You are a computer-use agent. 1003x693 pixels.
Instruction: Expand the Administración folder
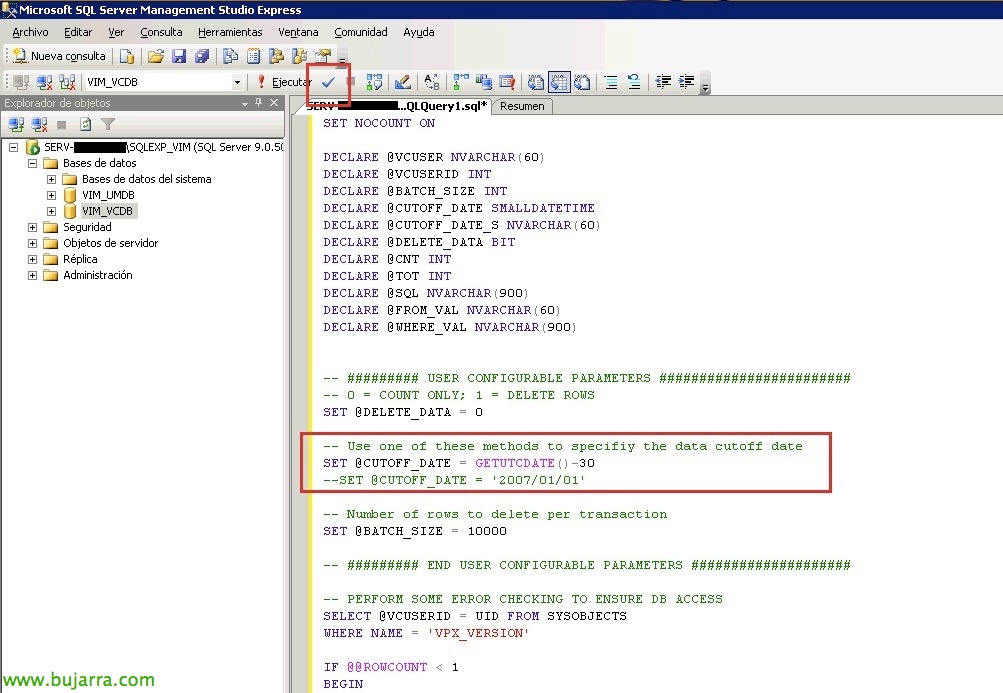coord(33,275)
